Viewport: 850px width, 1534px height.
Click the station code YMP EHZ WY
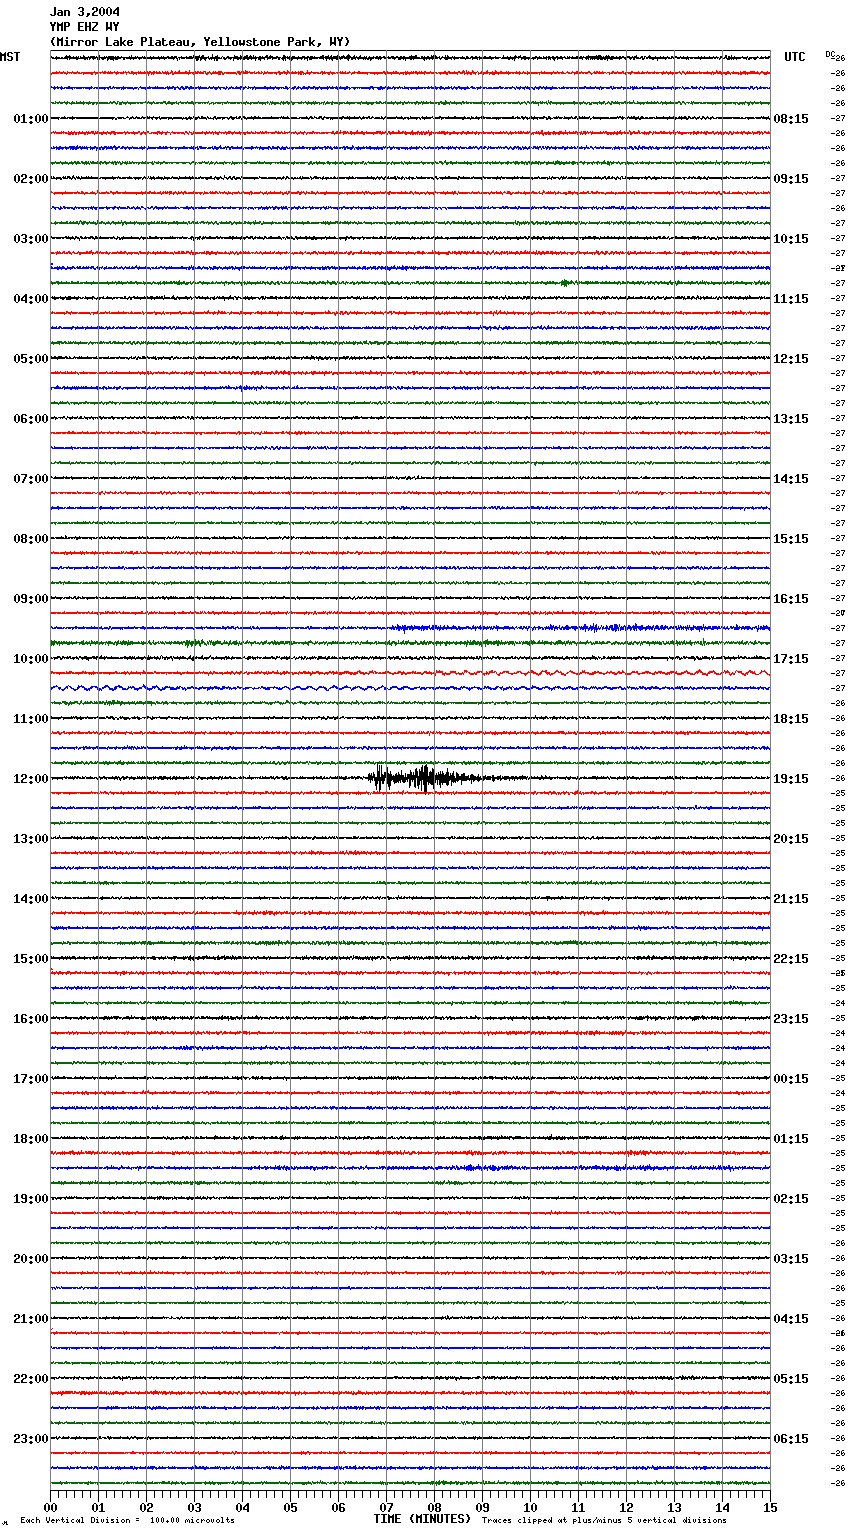point(84,27)
